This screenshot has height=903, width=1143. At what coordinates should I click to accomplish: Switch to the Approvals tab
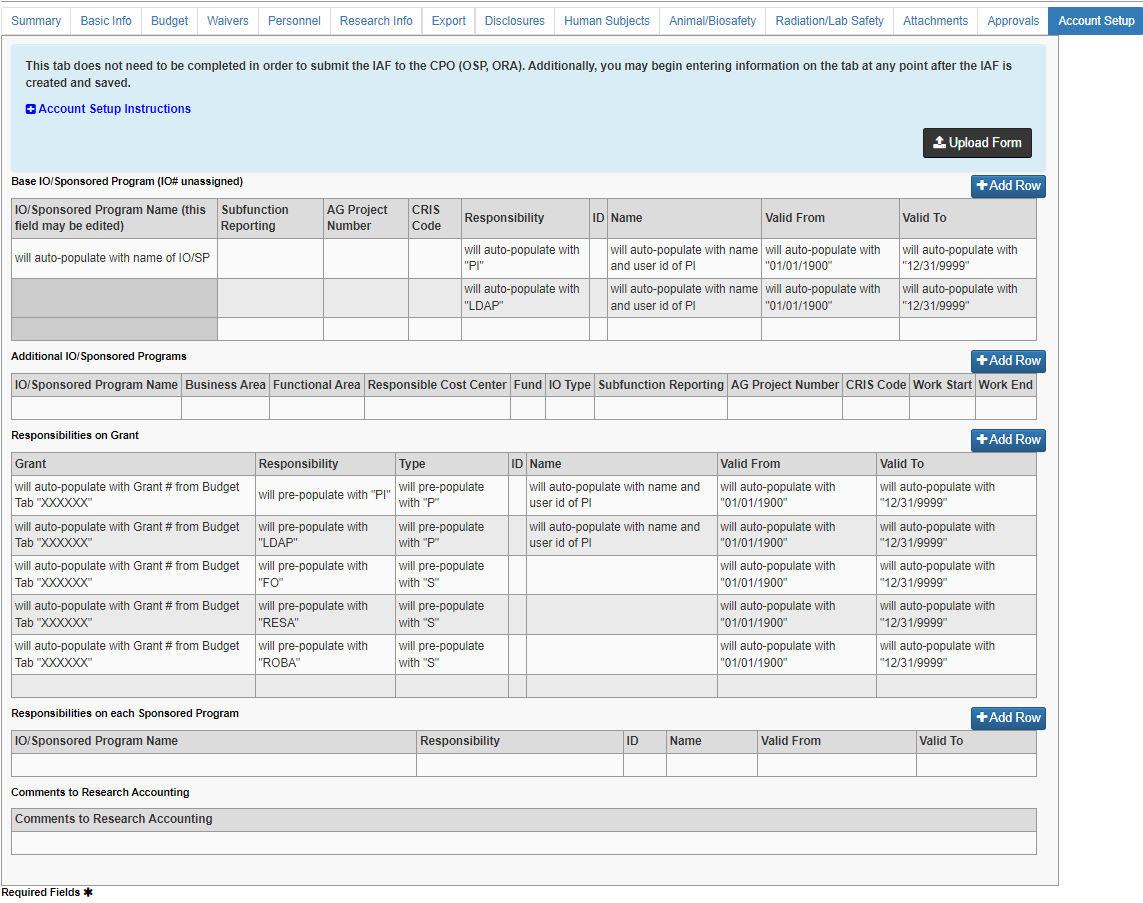coord(1012,20)
